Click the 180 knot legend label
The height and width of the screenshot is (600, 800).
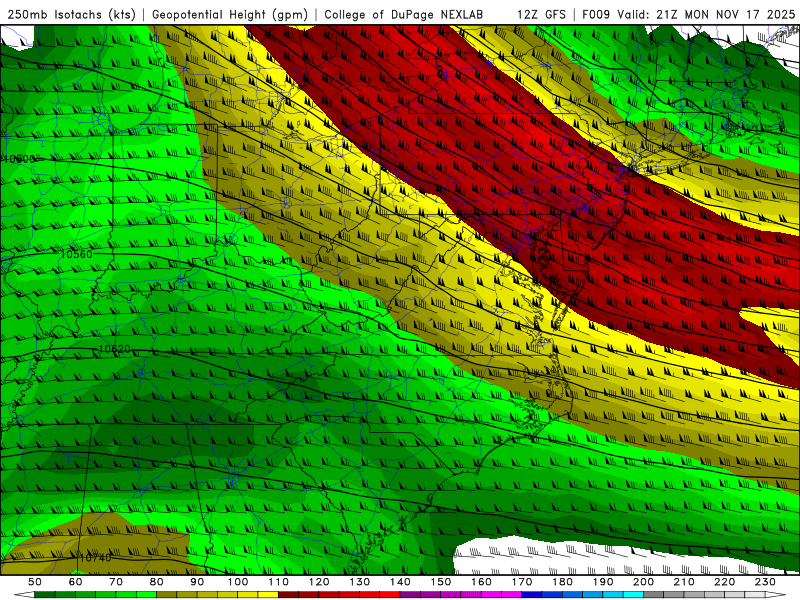tap(562, 582)
